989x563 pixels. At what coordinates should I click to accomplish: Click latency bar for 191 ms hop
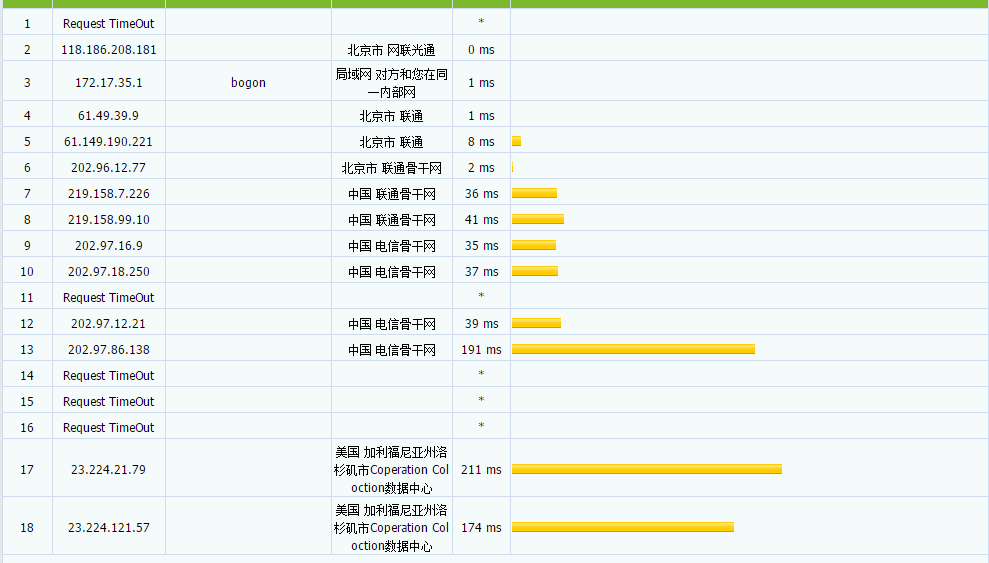[x=633, y=349]
